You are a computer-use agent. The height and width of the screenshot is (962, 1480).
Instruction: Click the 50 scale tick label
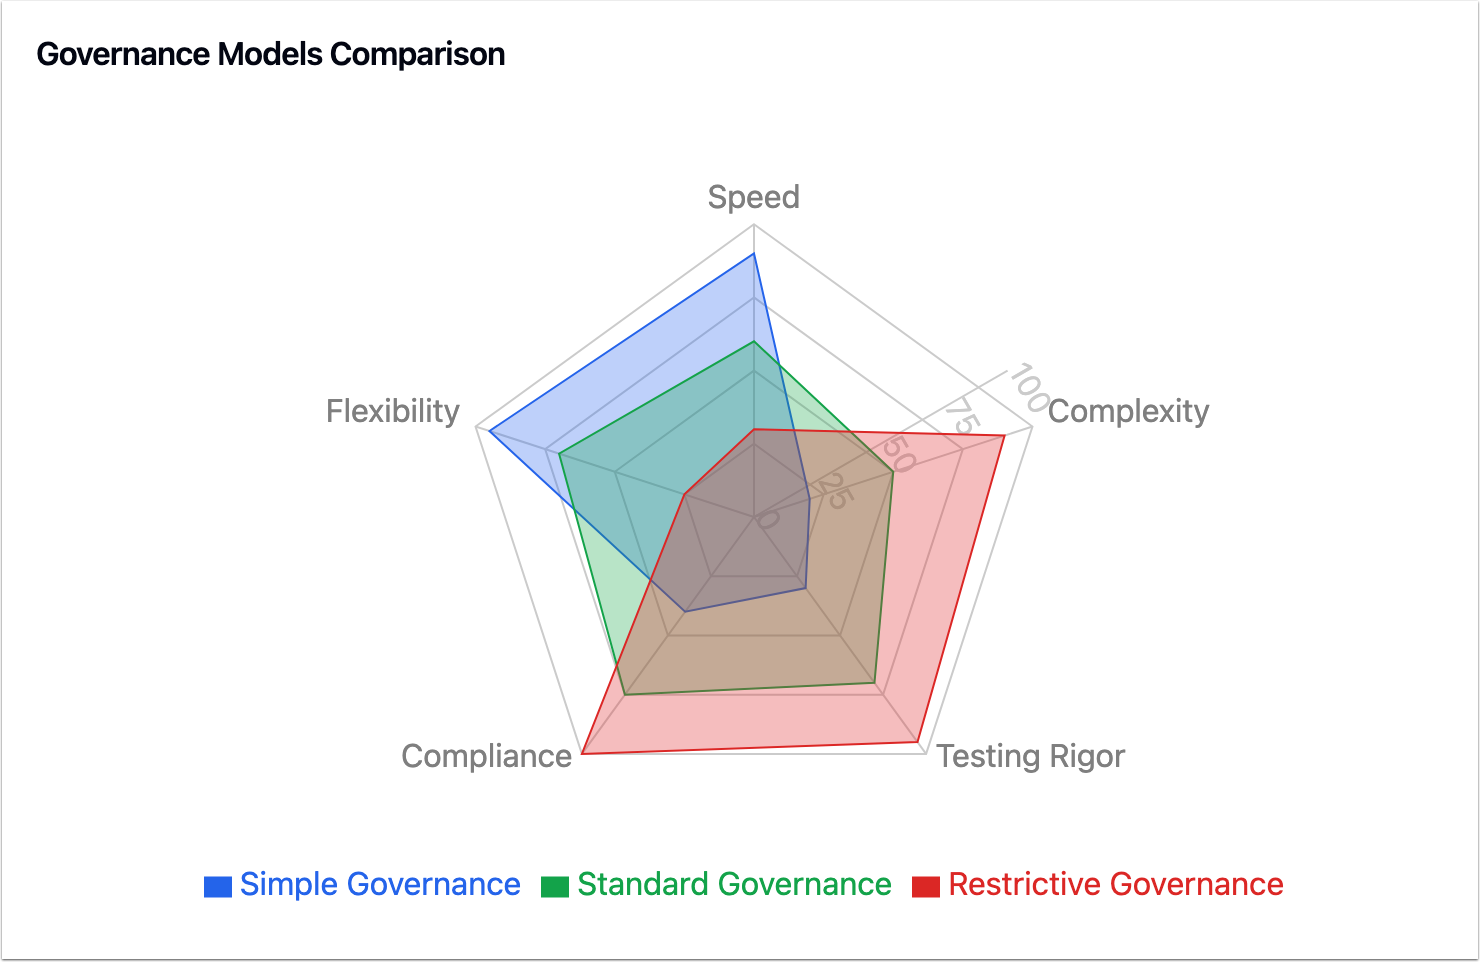pos(897,454)
